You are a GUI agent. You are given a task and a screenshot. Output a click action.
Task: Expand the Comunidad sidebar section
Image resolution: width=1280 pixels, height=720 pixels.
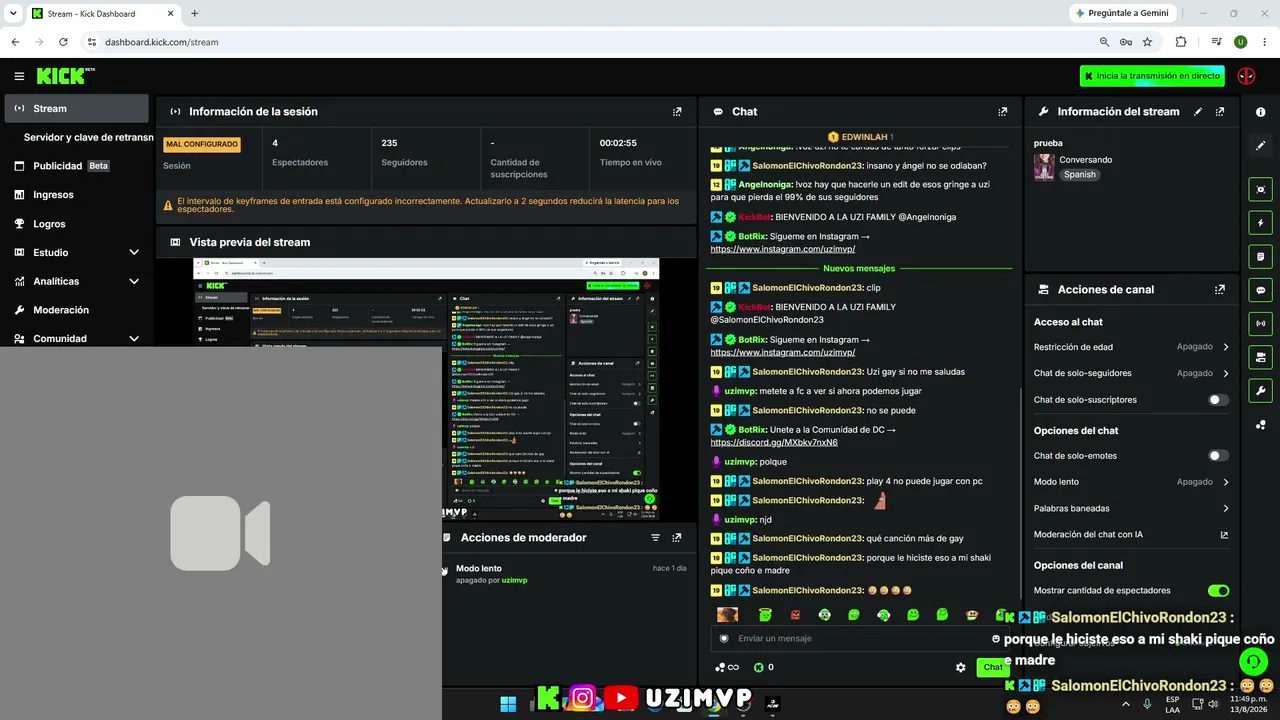coord(76,339)
